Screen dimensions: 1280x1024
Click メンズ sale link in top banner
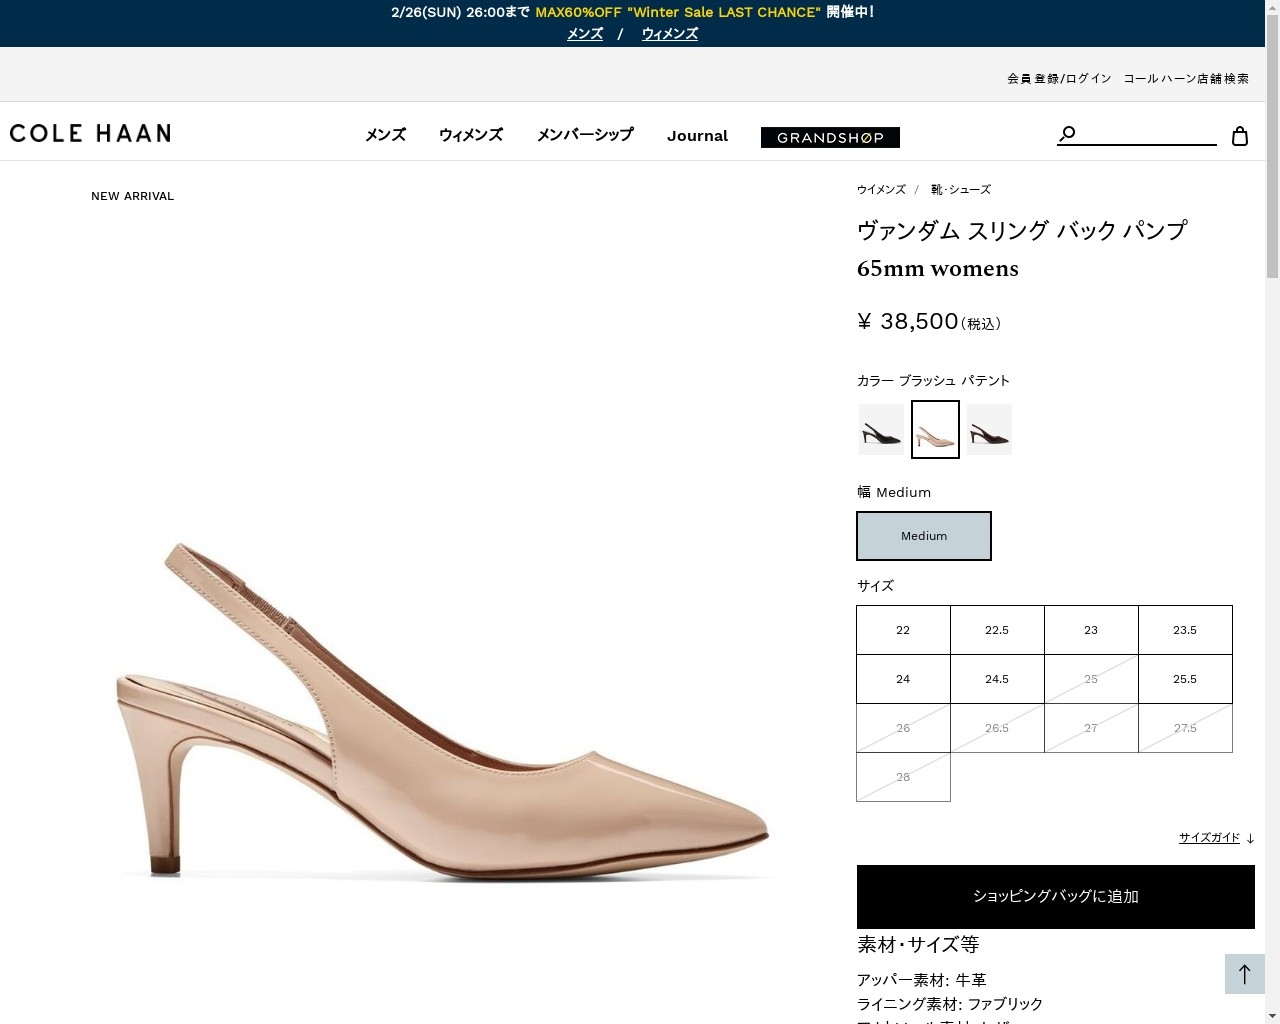585,34
